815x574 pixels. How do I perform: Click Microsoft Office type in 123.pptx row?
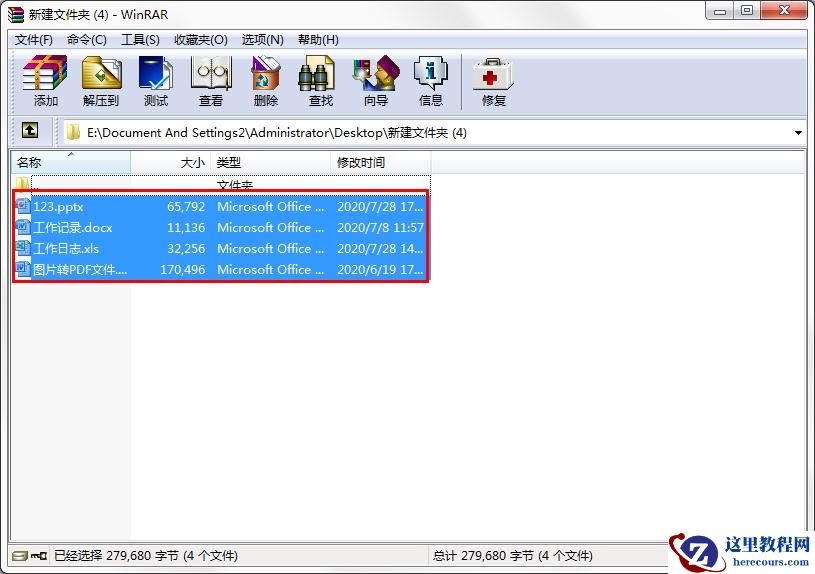click(x=270, y=206)
